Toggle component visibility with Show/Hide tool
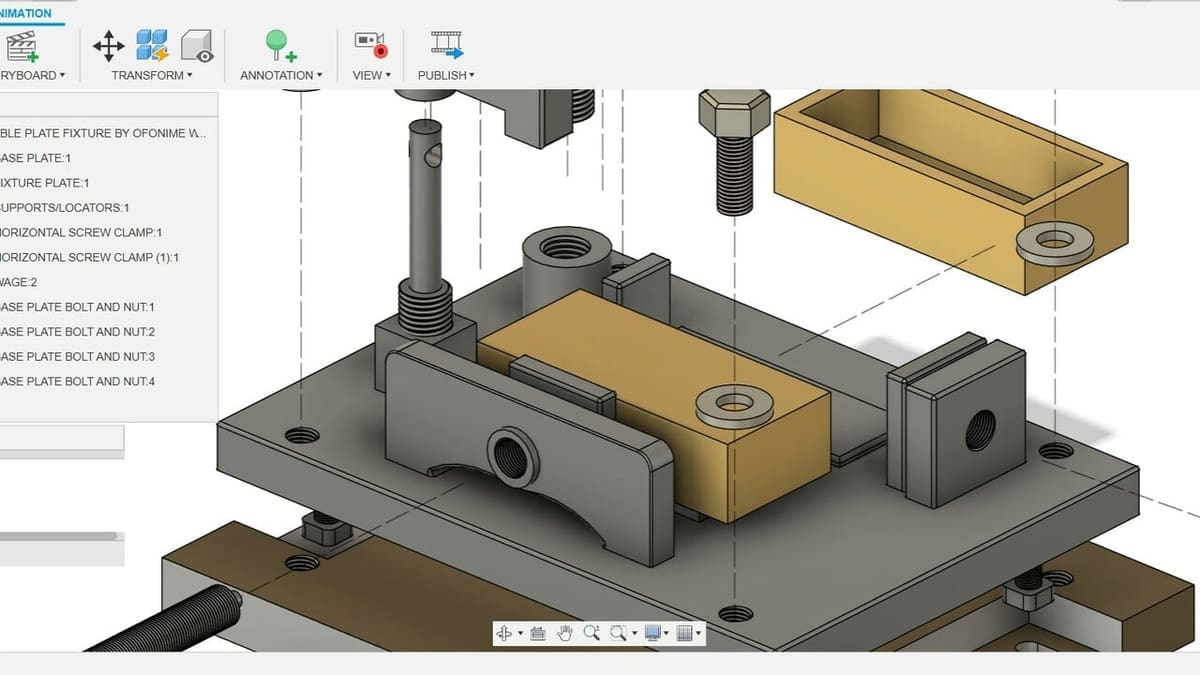Screen dimensions: 1200x675 [x=198, y=45]
